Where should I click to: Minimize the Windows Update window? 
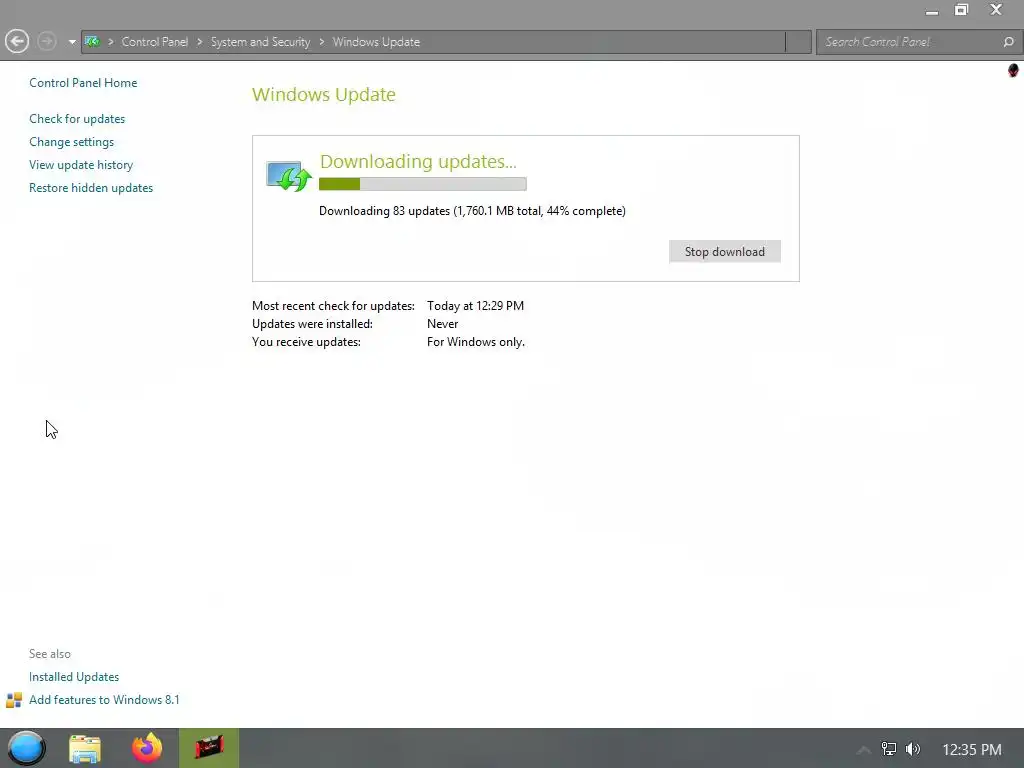pos(932,11)
